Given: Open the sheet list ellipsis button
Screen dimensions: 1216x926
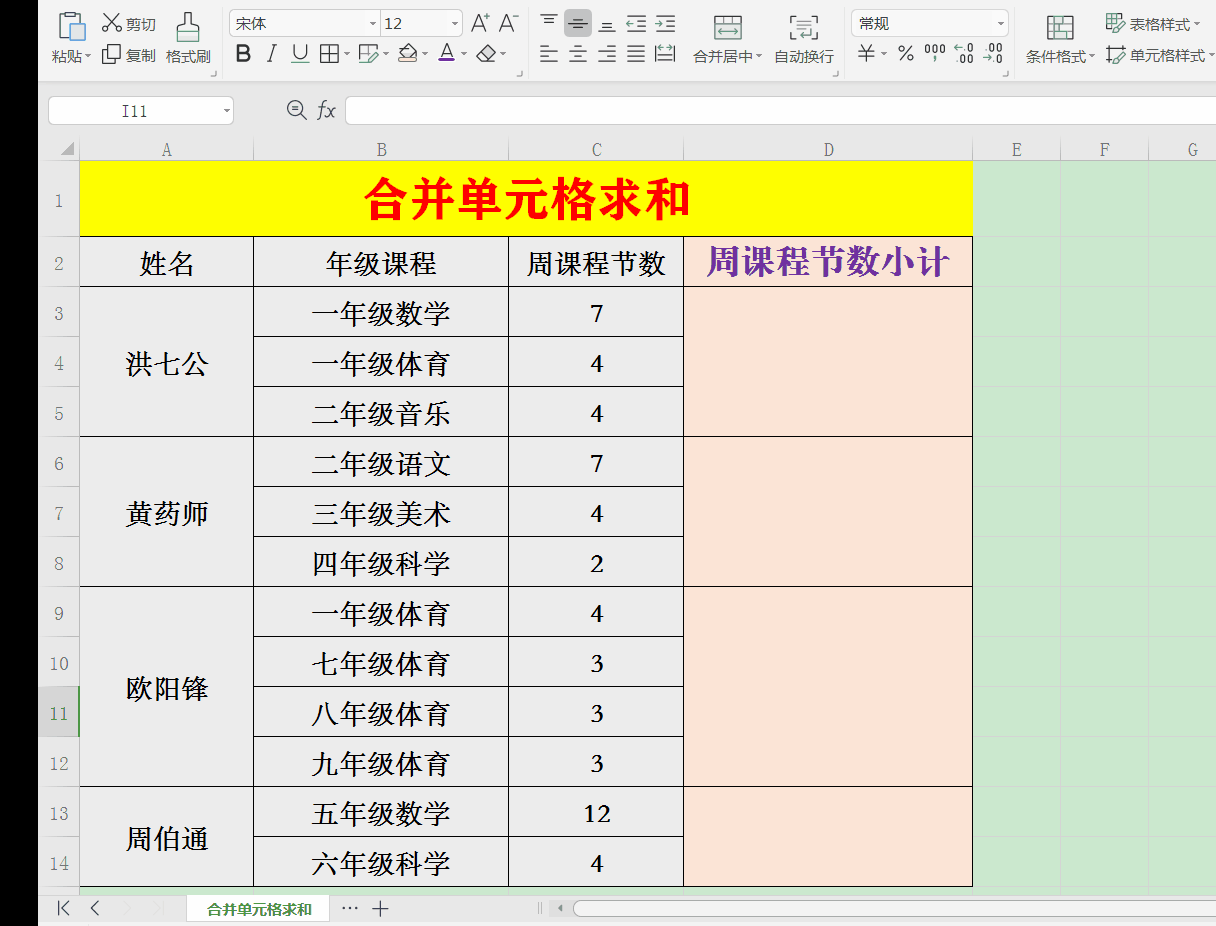Looking at the screenshot, I should coord(349,908).
